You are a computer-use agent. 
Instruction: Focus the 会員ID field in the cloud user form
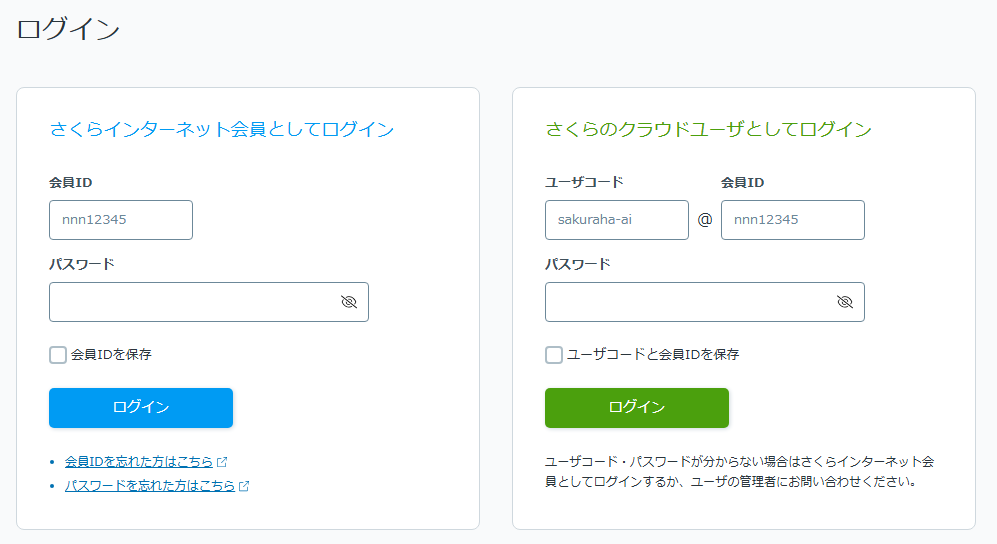(x=792, y=220)
